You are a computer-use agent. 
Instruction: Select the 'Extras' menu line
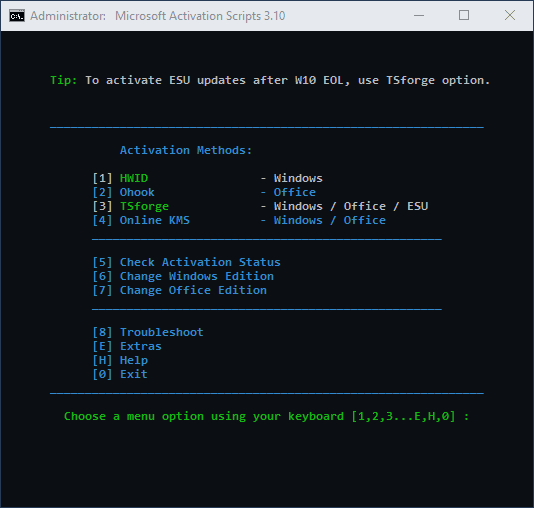click(x=141, y=346)
